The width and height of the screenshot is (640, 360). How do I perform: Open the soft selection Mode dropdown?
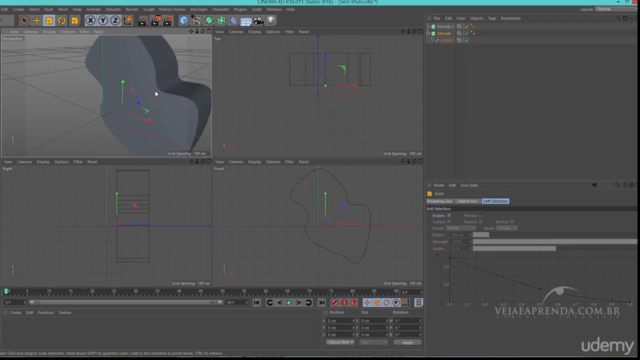coord(507,228)
